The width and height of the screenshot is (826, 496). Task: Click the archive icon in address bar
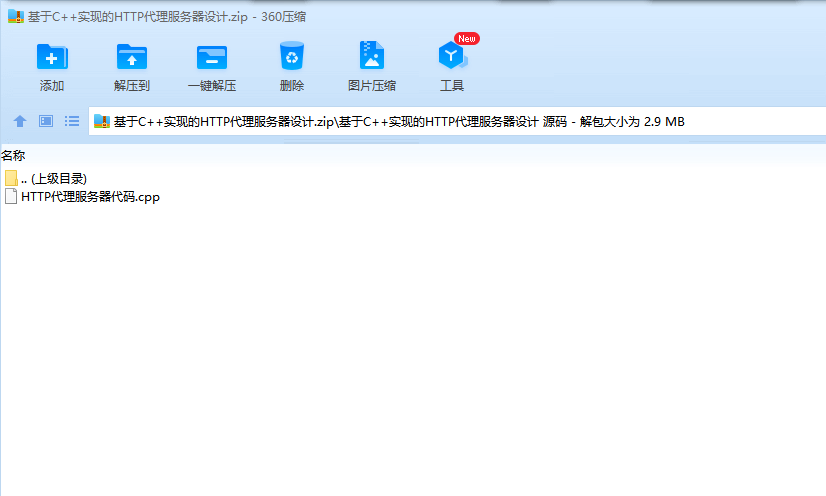point(102,122)
